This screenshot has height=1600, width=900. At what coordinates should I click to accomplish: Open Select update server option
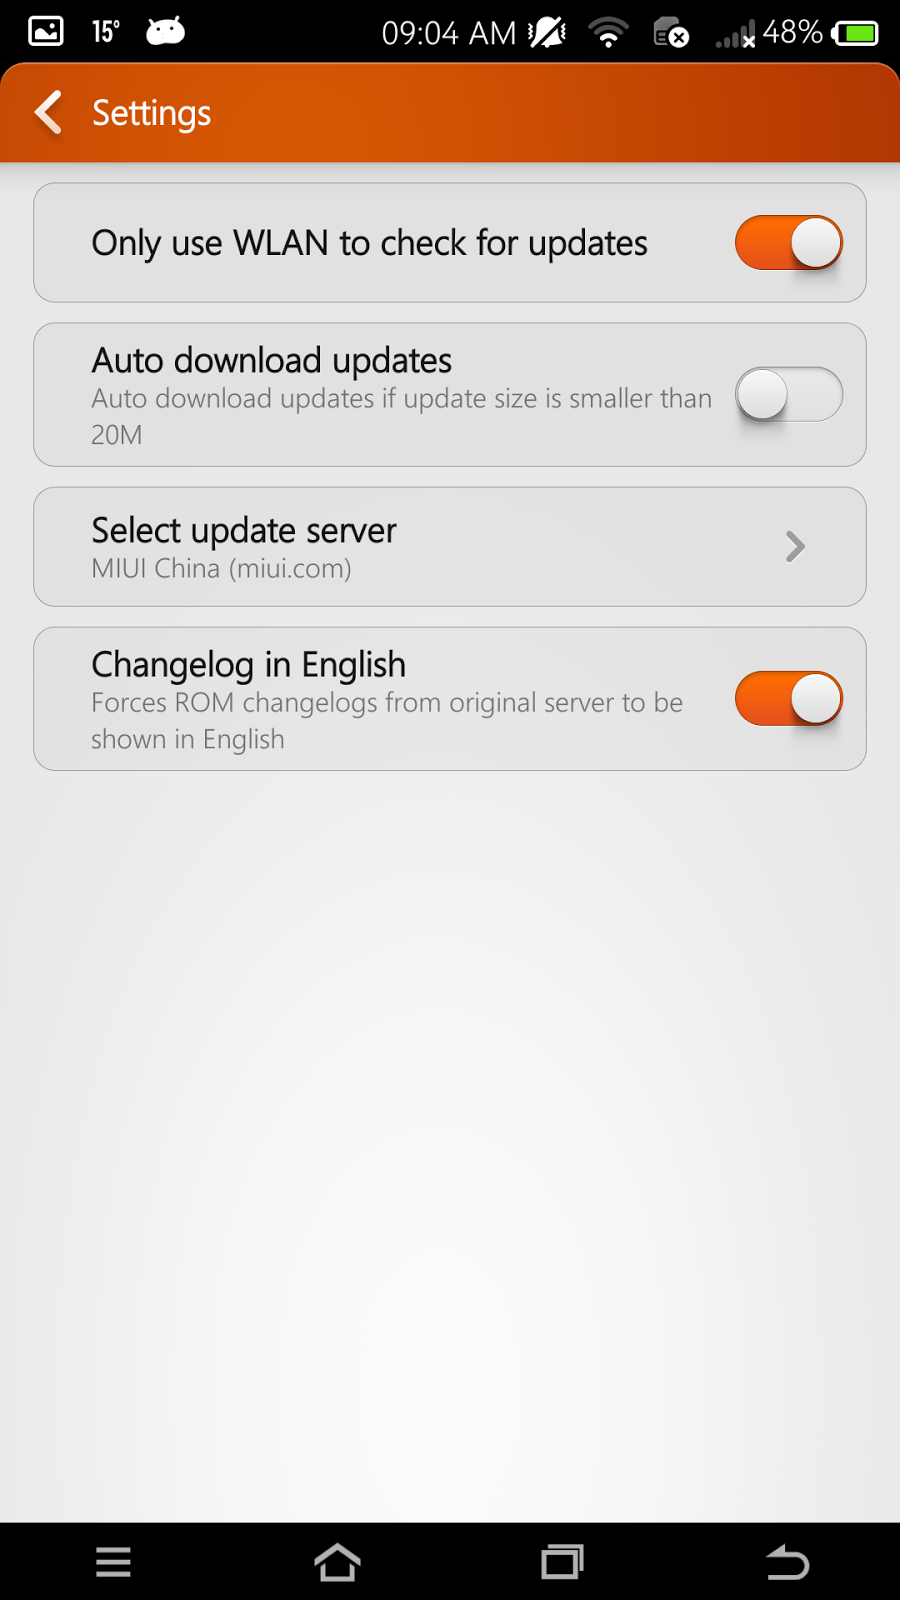point(450,547)
